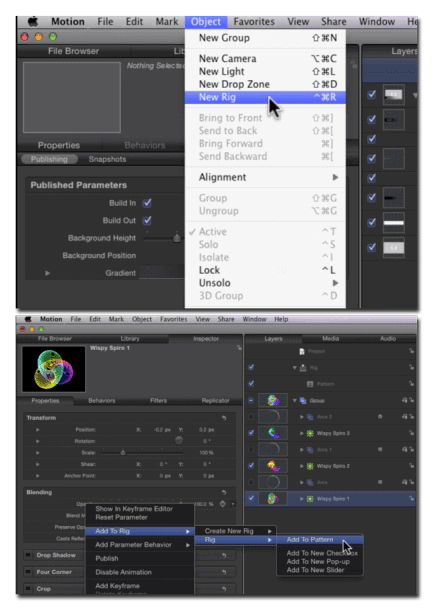The height and width of the screenshot is (610, 433).
Task: Click the Transform section reset arrow icon
Action: [x=224, y=418]
